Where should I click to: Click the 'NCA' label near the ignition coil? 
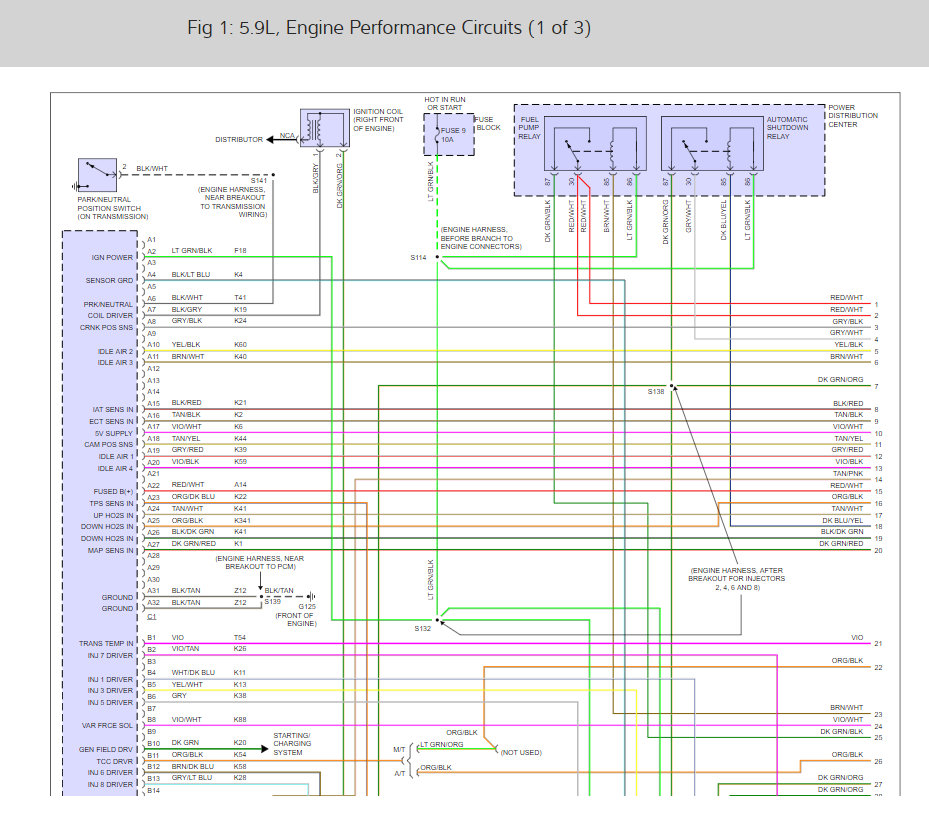pyautogui.click(x=287, y=136)
